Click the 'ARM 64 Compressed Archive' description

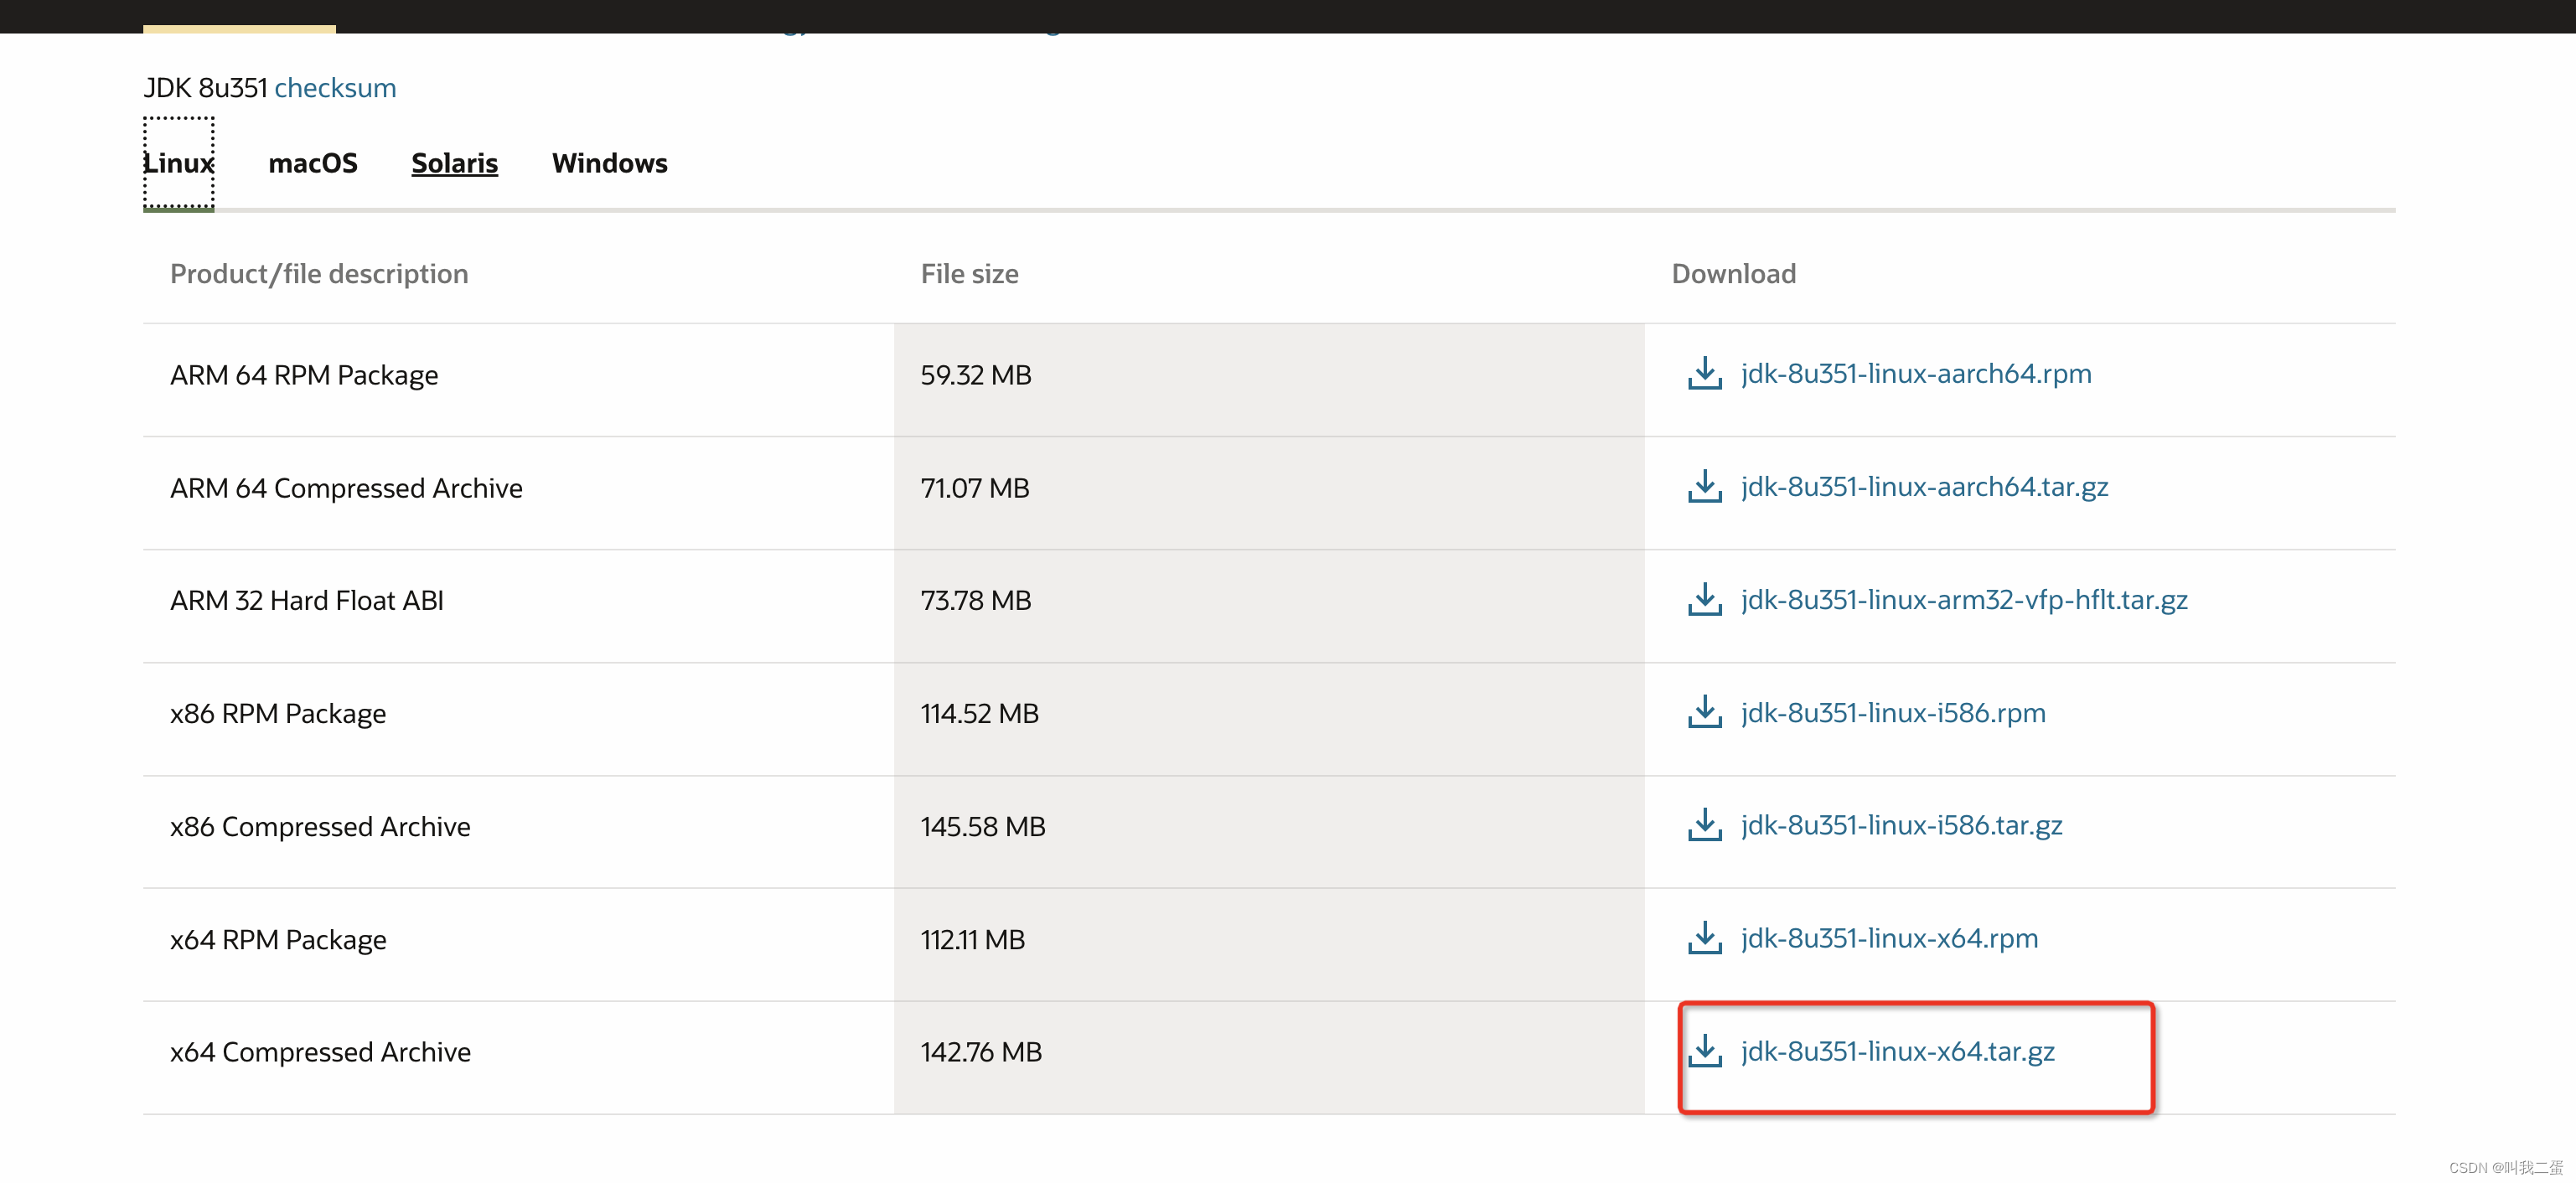[x=346, y=488]
